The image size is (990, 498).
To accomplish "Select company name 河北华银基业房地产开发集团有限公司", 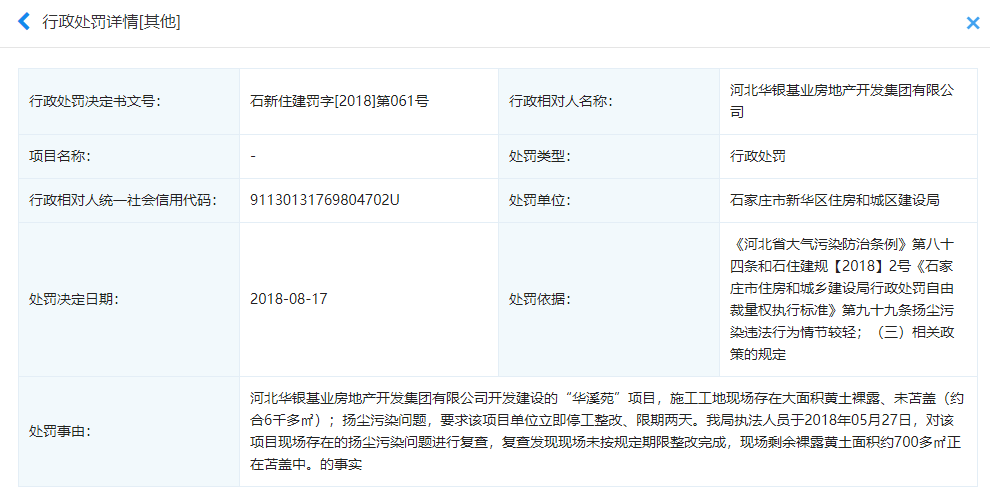I will [x=842, y=101].
